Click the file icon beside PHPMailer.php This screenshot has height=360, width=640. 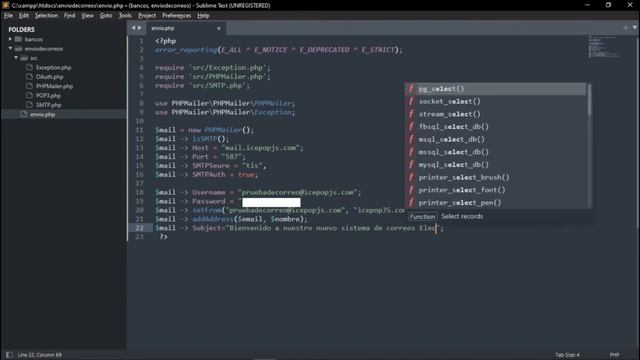29,86
